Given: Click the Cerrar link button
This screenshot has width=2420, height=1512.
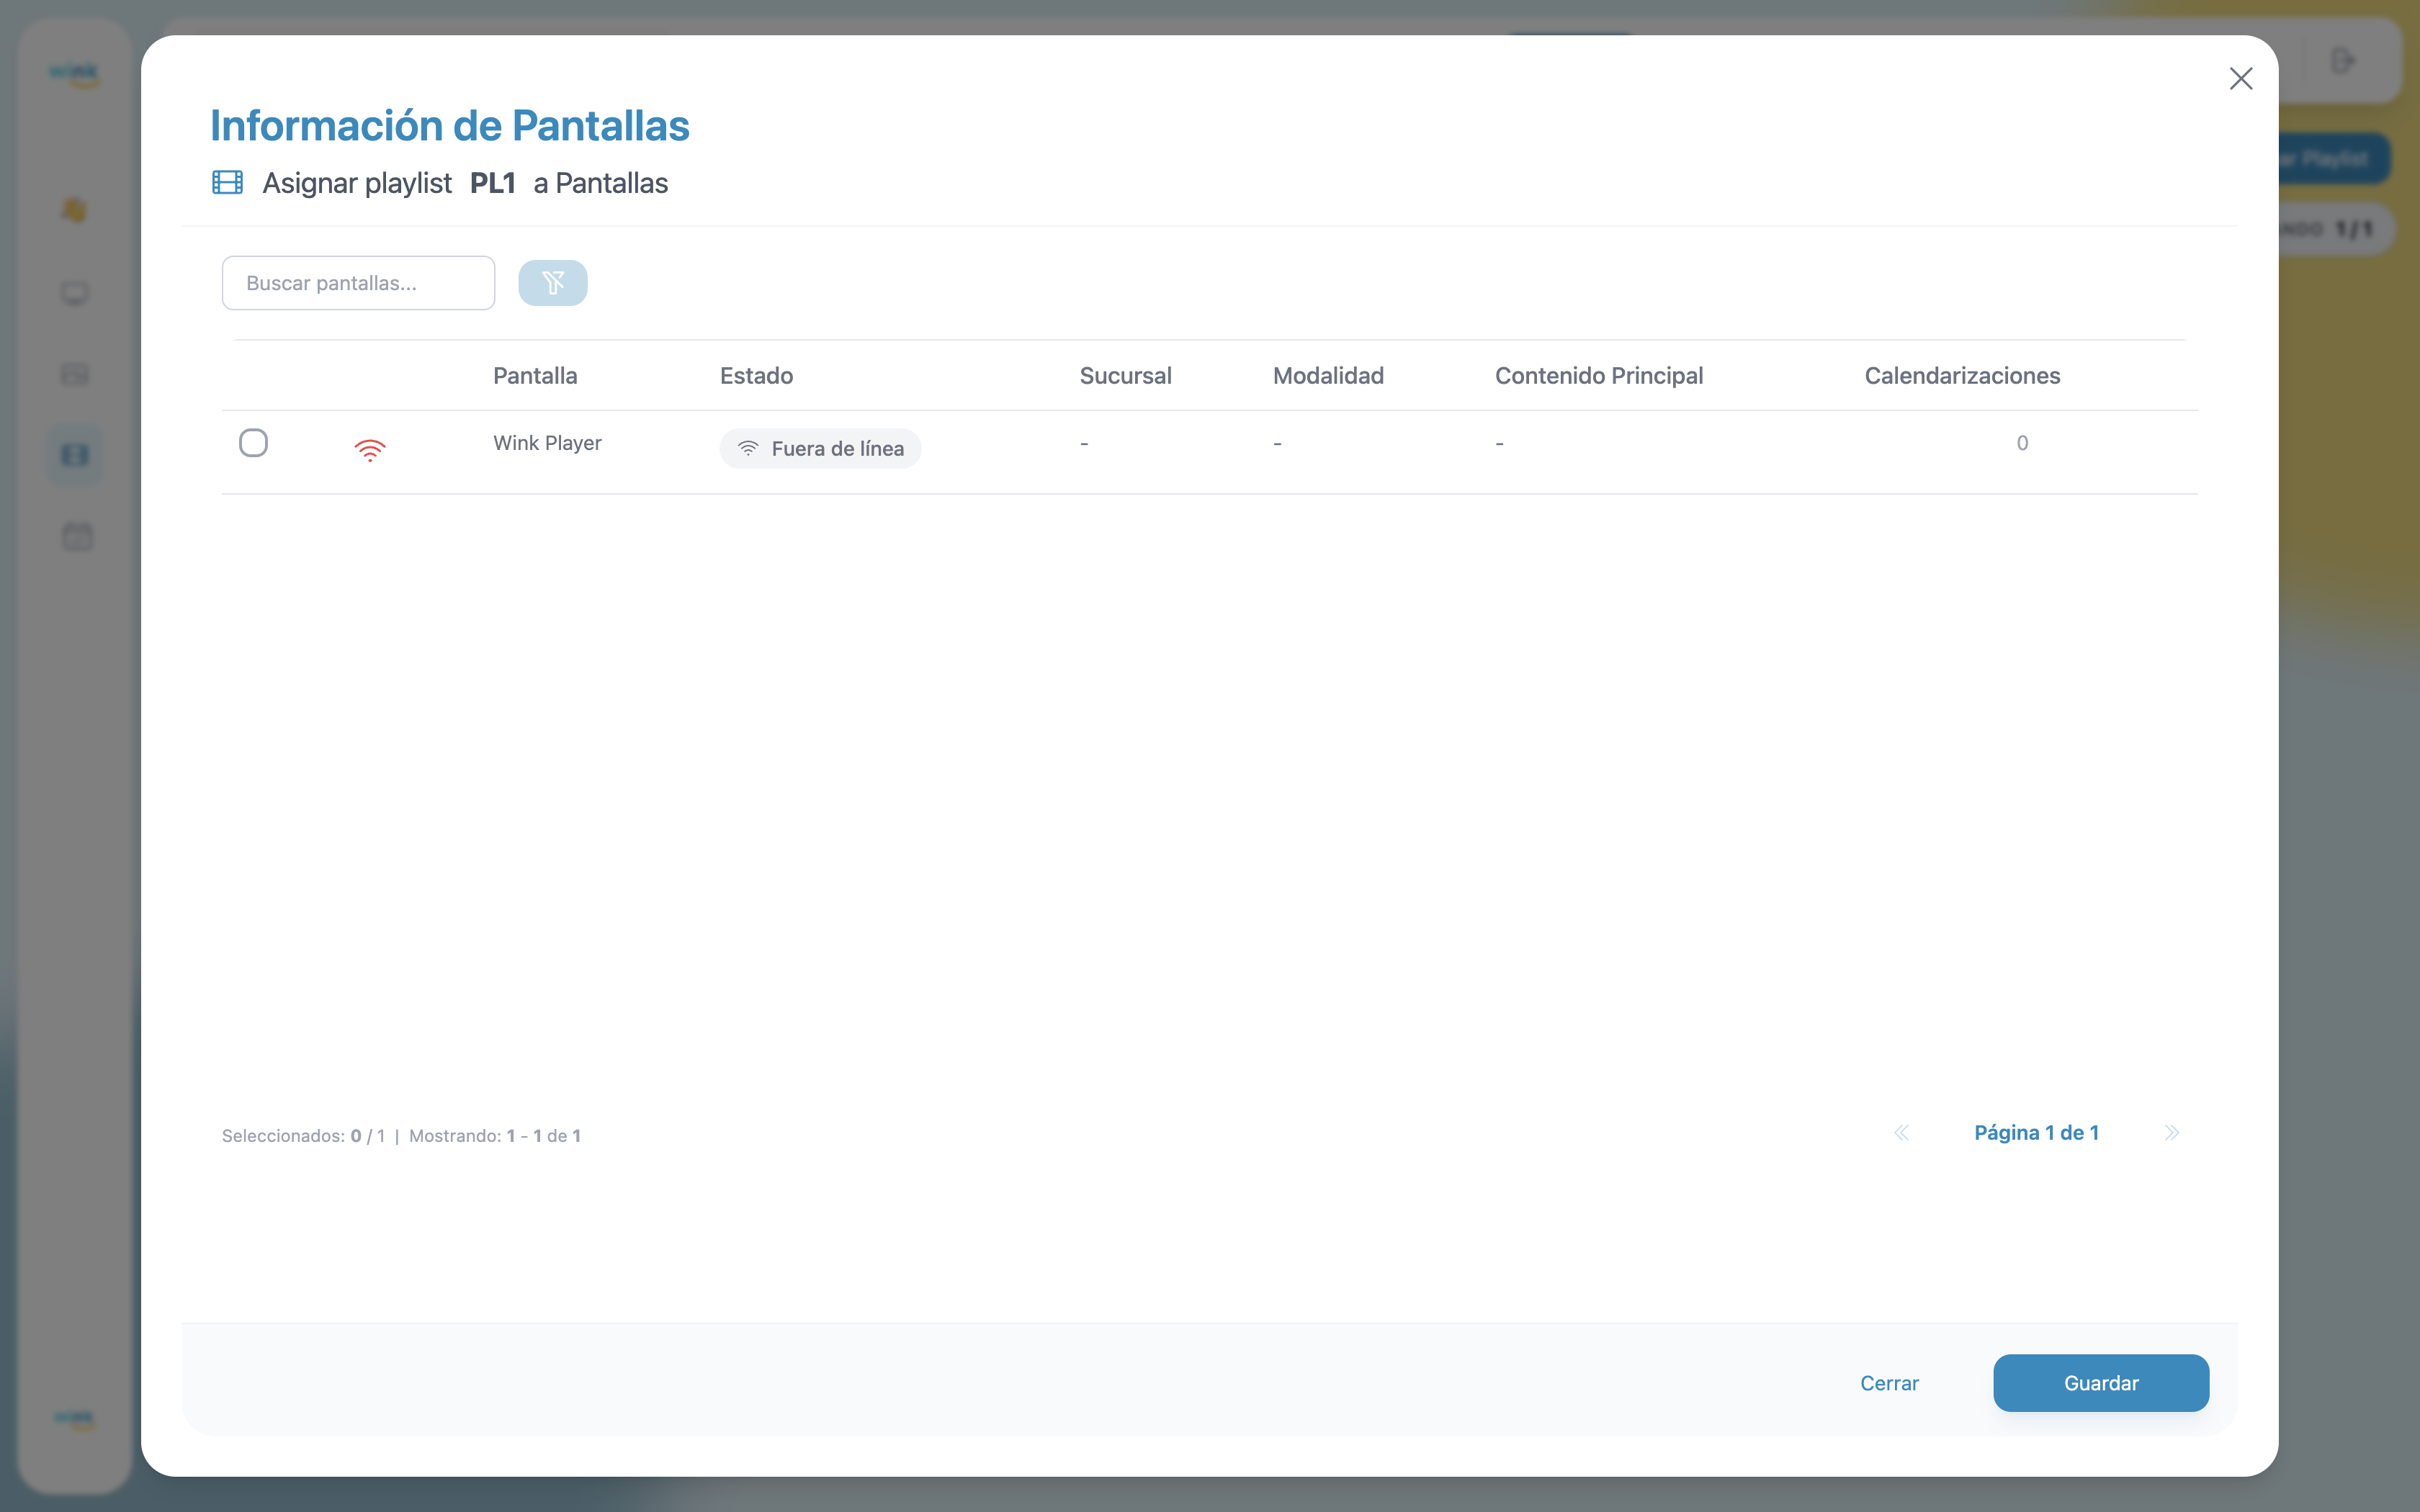Looking at the screenshot, I should point(1889,1383).
